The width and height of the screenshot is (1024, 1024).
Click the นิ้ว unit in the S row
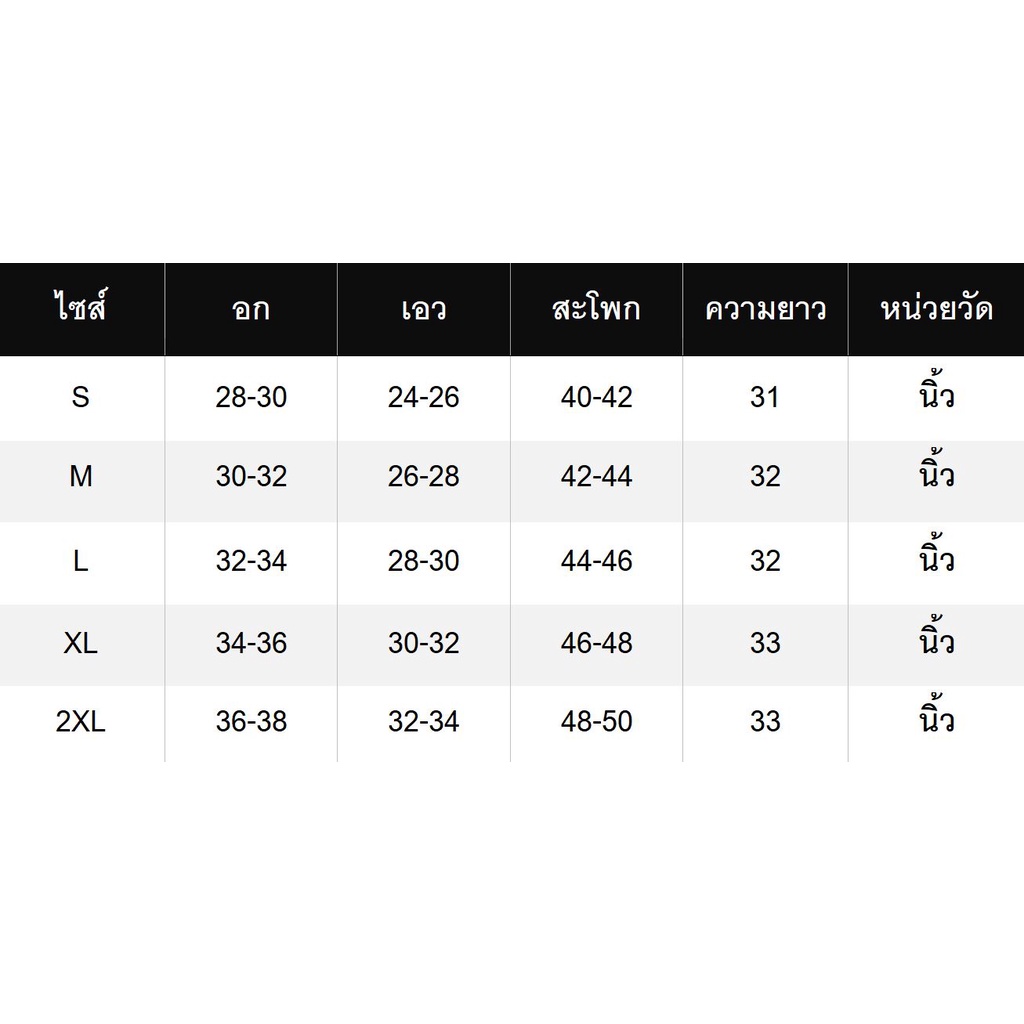936,391
